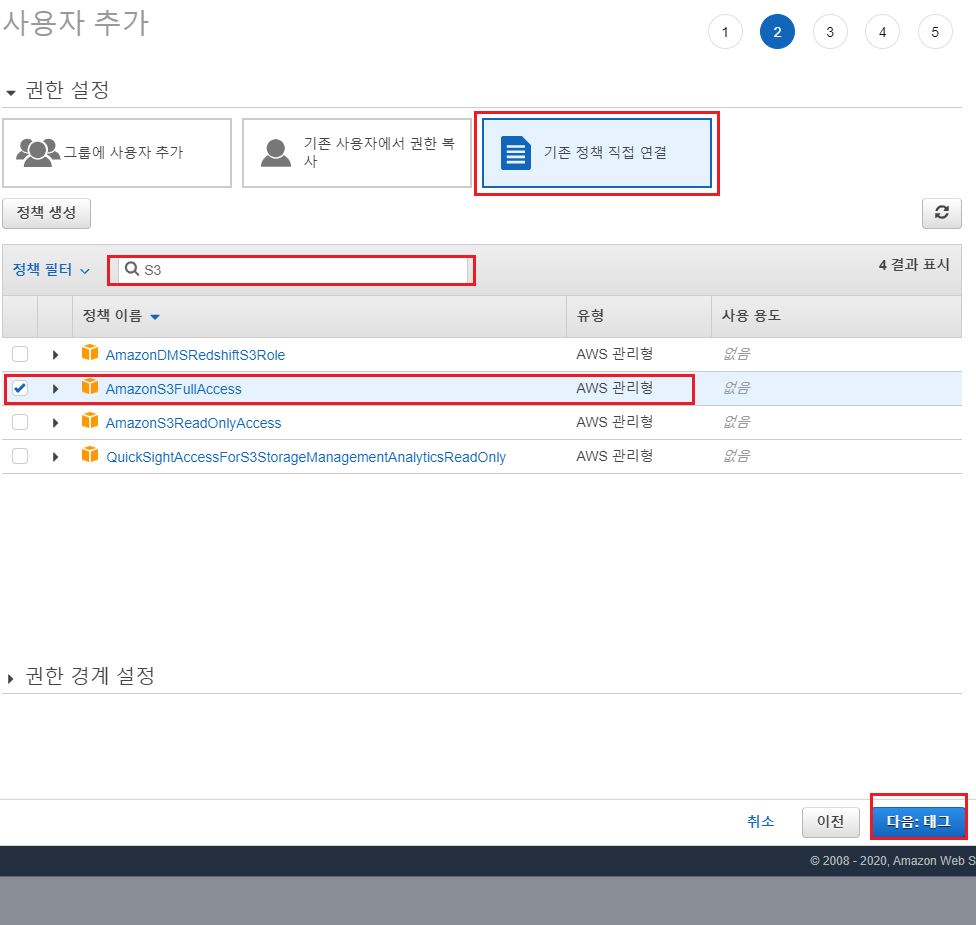976x925 pixels.
Task: Click 'AWS 관리형' in the AmazonDMSRedshiftS3Role row
Action: (x=614, y=354)
